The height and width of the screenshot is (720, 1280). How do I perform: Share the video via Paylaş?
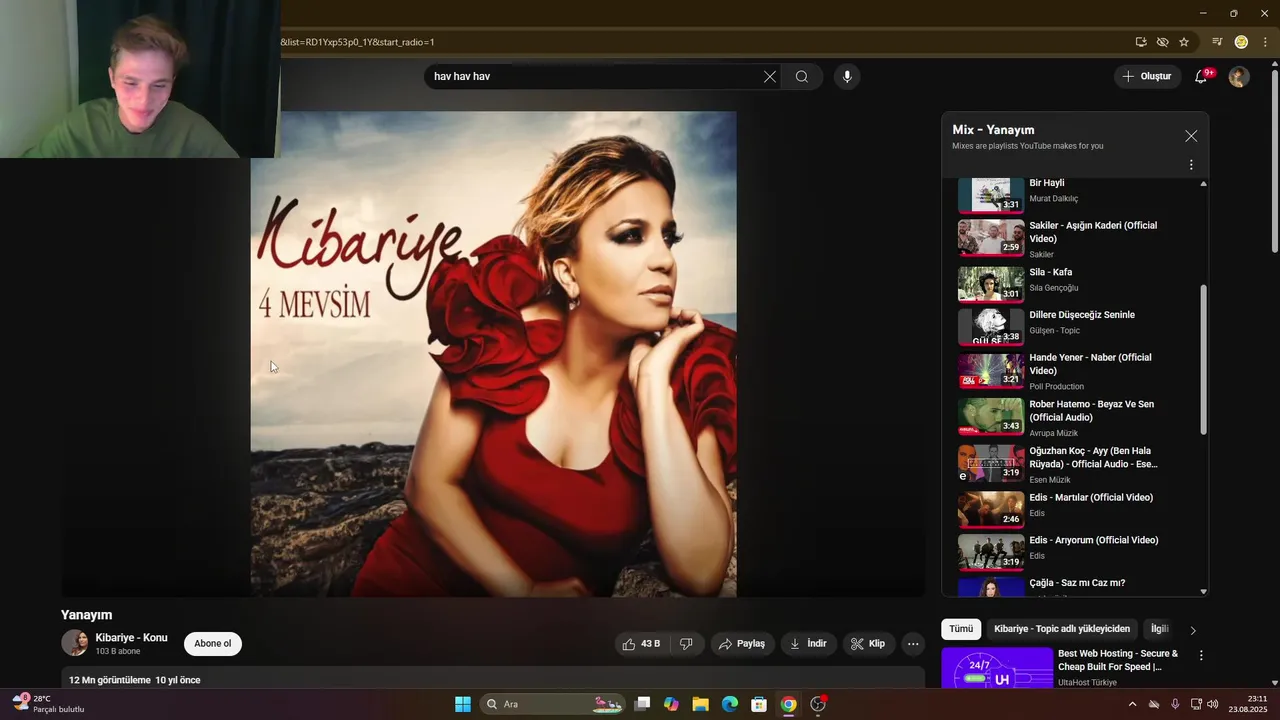tap(742, 644)
